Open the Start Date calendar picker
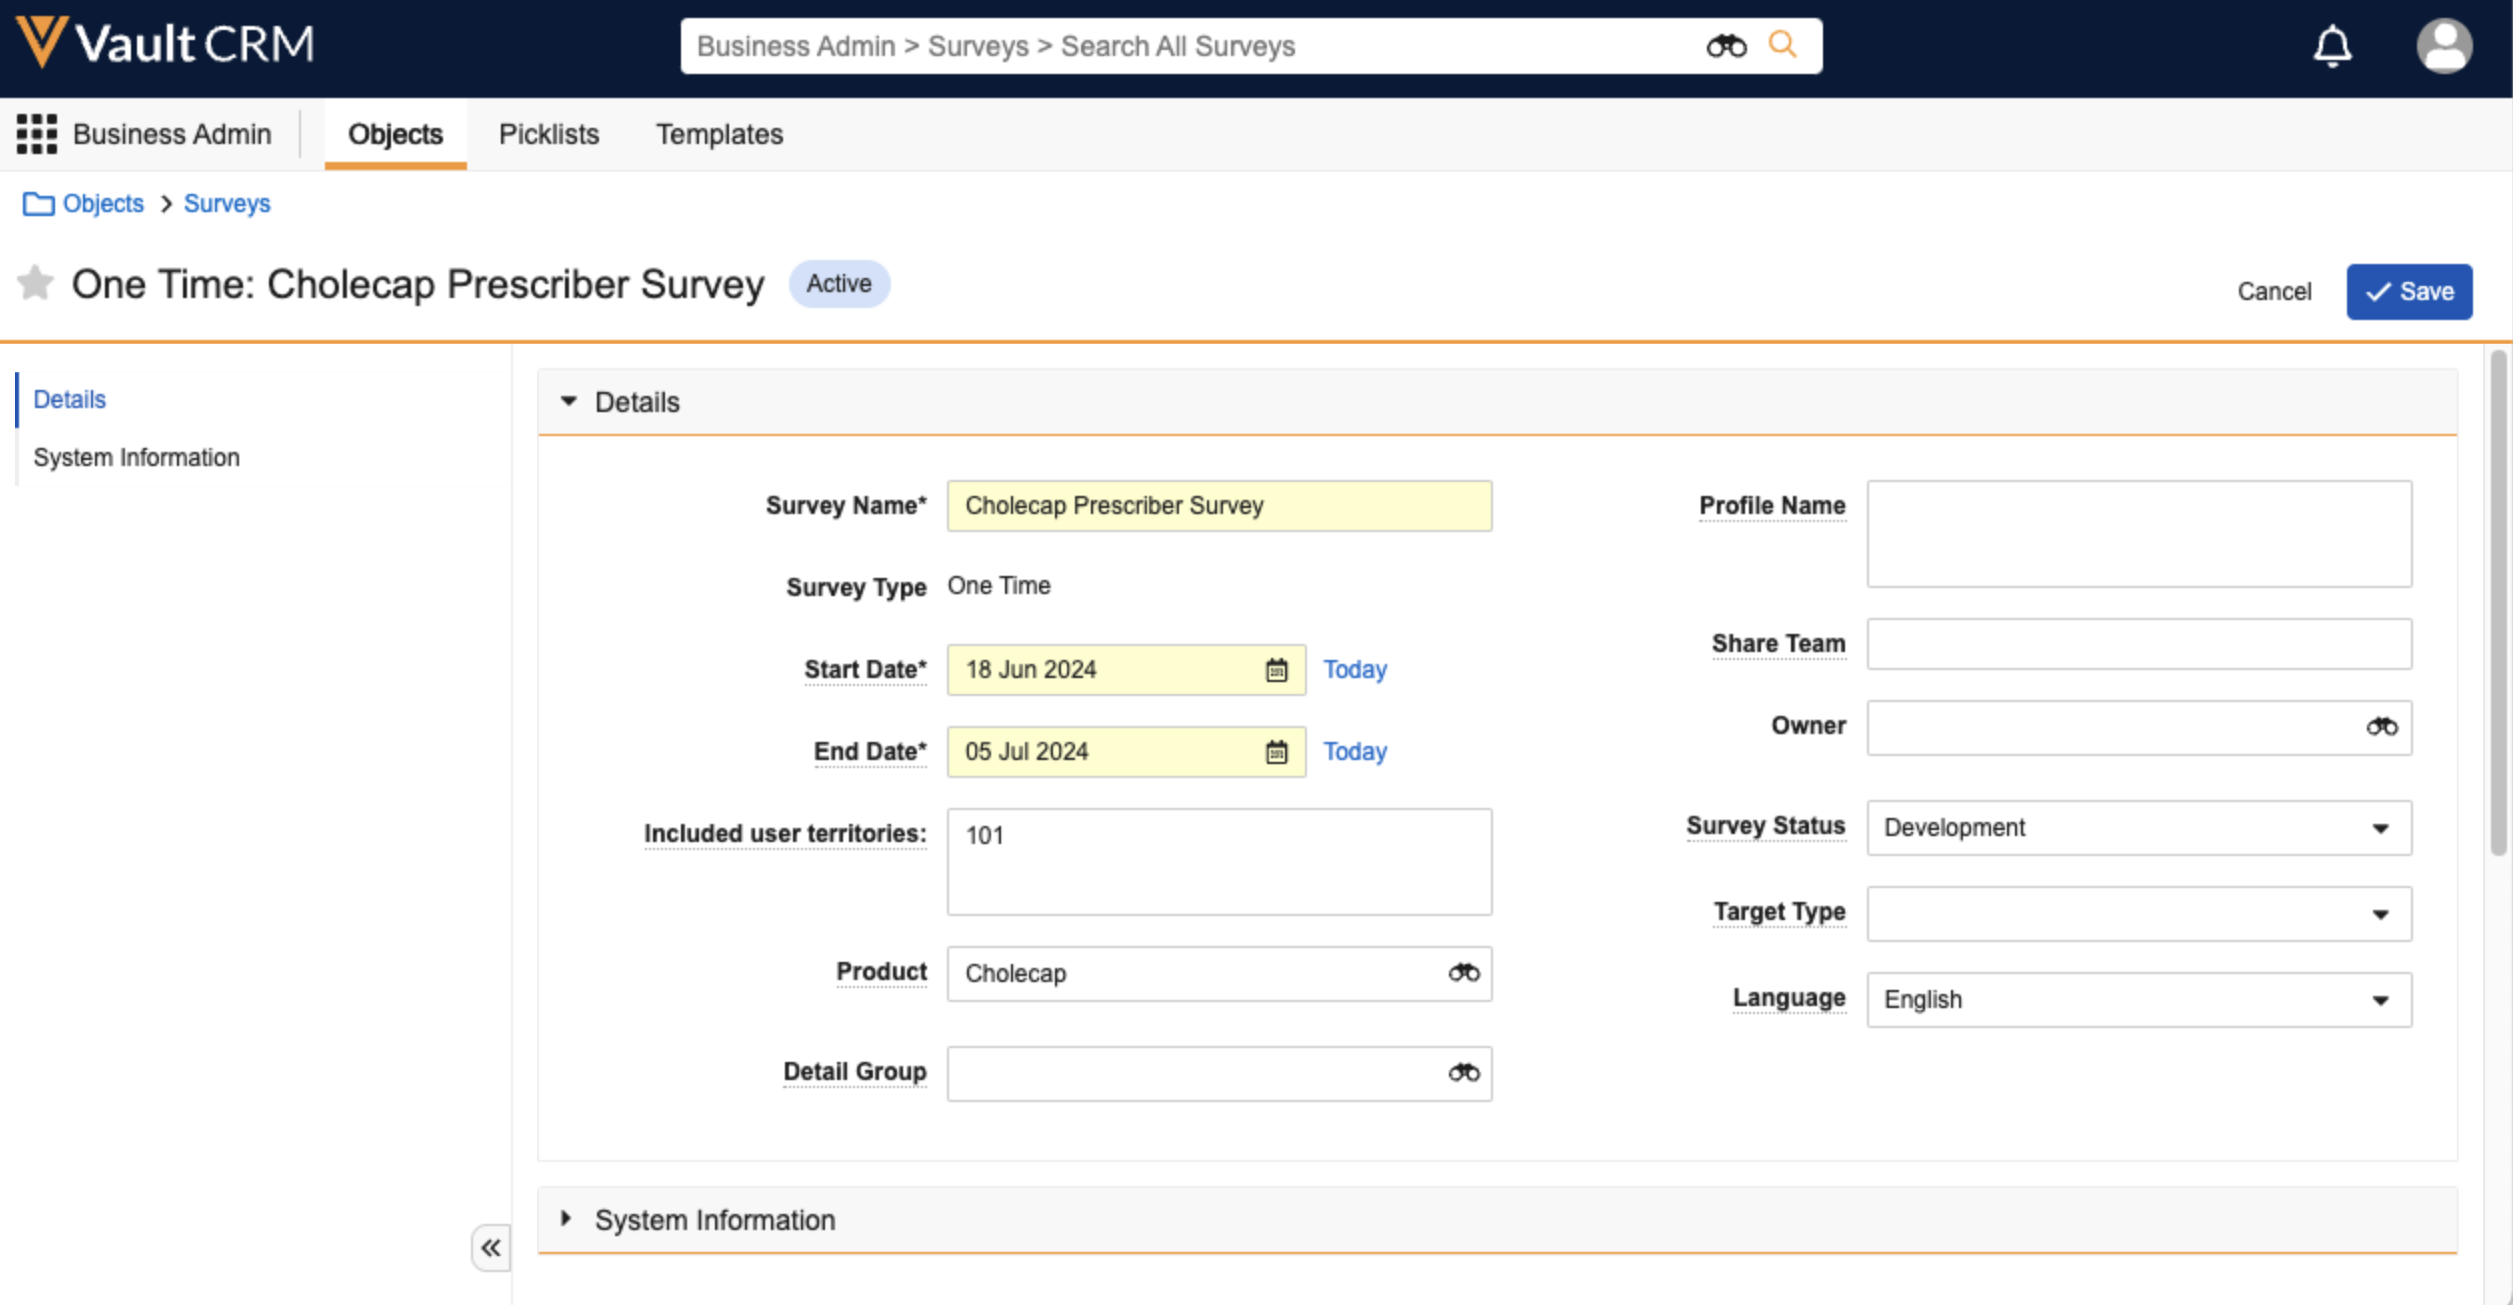2513x1305 pixels. click(x=1276, y=670)
